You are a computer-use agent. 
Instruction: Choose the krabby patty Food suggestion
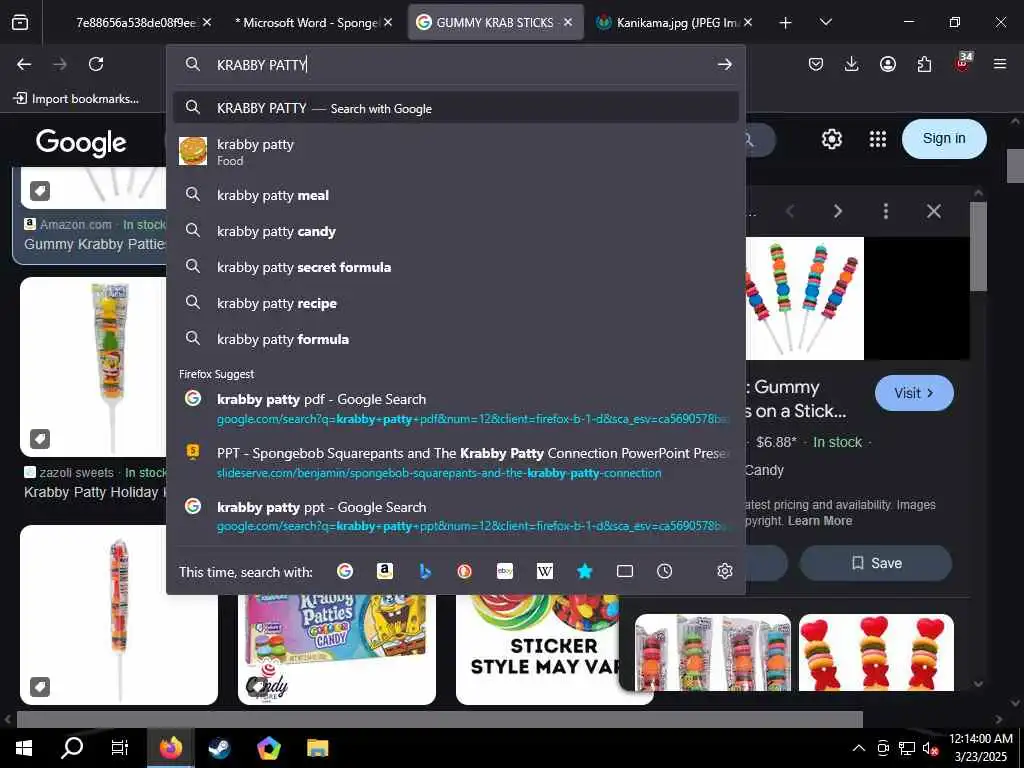tap(456, 152)
